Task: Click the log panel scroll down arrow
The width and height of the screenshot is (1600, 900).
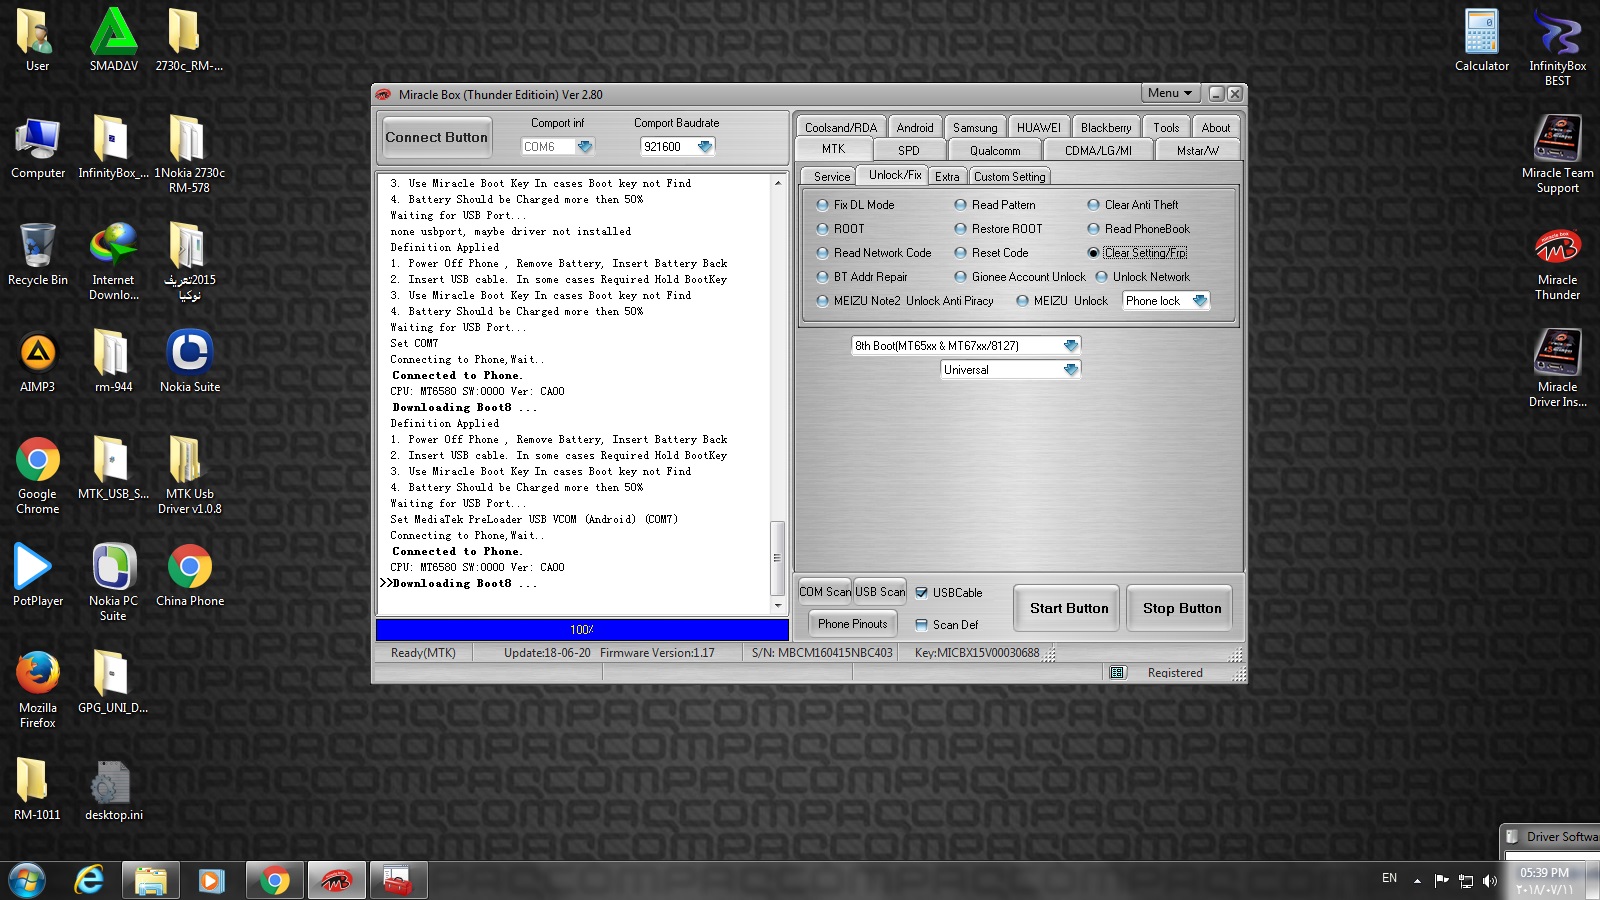Action: click(778, 606)
